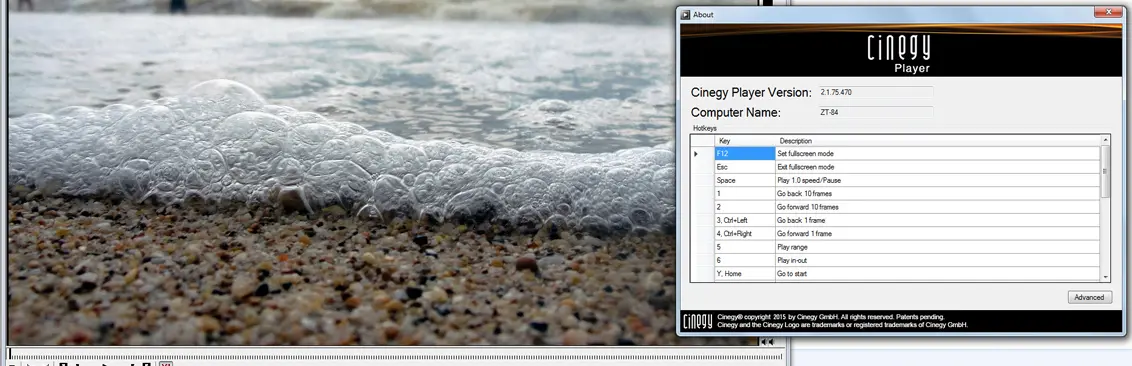Click the About dialog title bar icon
1132x366 pixels.
[685, 14]
